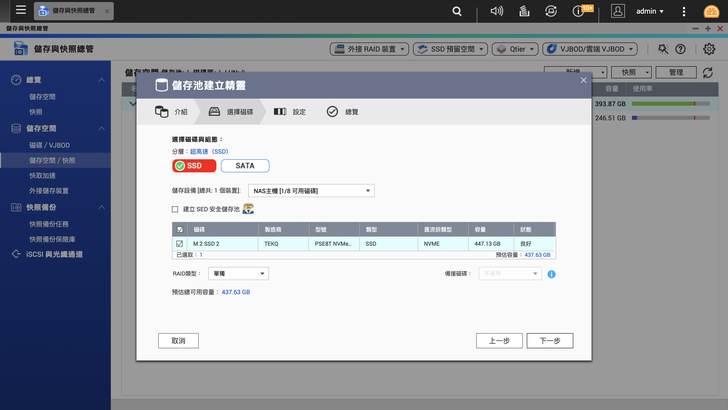Click the 下一步 button
The height and width of the screenshot is (410, 728).
click(x=550, y=341)
